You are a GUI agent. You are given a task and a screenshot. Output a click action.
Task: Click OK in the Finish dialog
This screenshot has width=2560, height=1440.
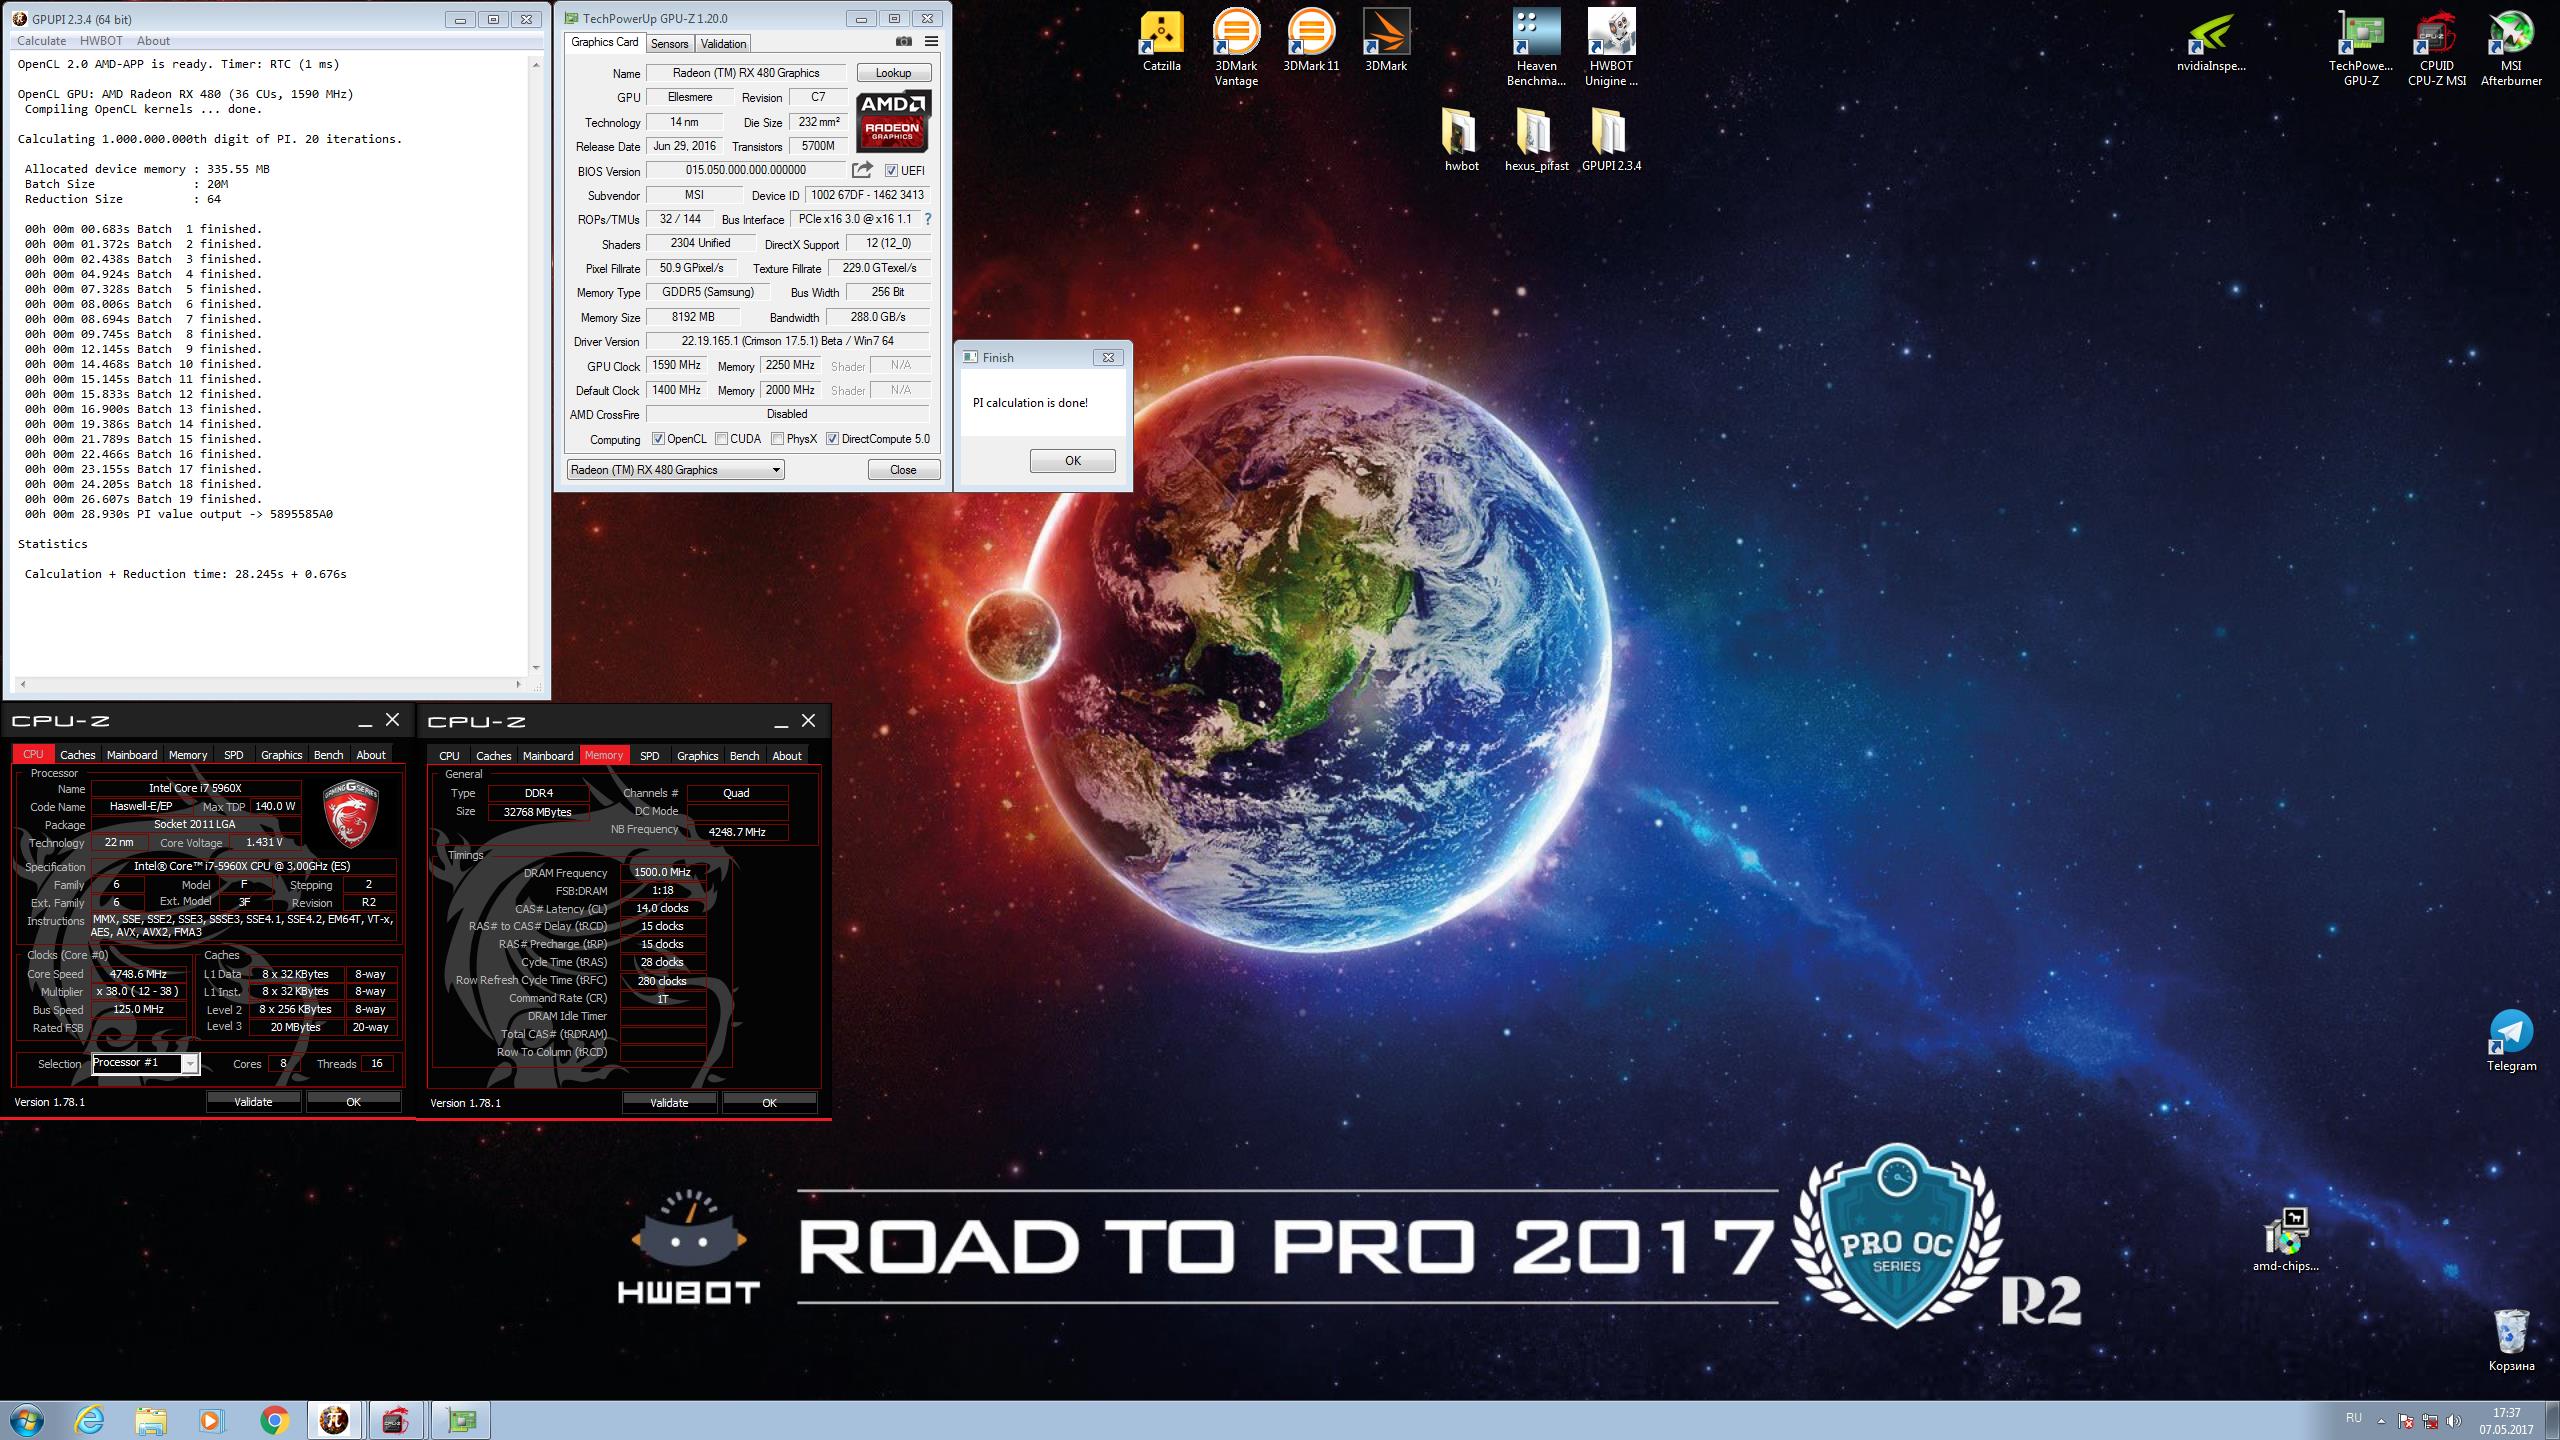1072,461
